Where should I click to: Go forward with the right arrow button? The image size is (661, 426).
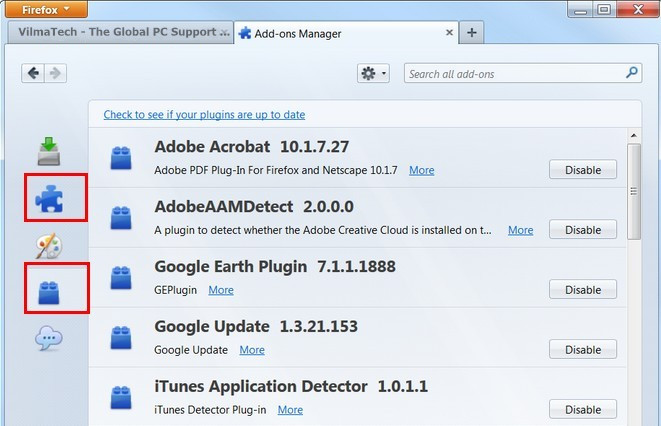point(56,73)
